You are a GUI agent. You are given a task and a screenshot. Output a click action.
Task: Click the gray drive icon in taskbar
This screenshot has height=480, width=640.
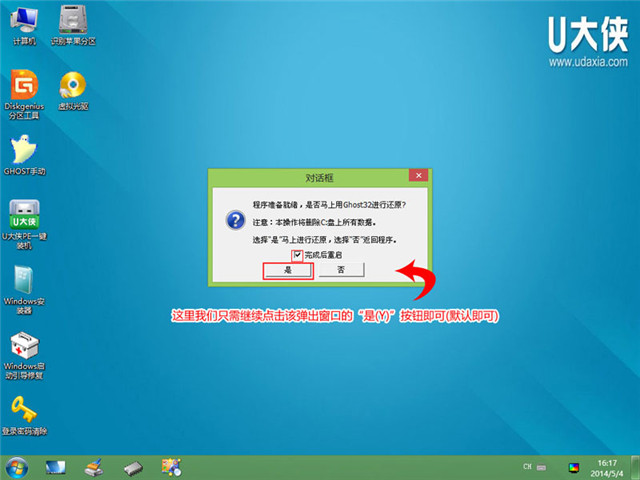(133, 466)
